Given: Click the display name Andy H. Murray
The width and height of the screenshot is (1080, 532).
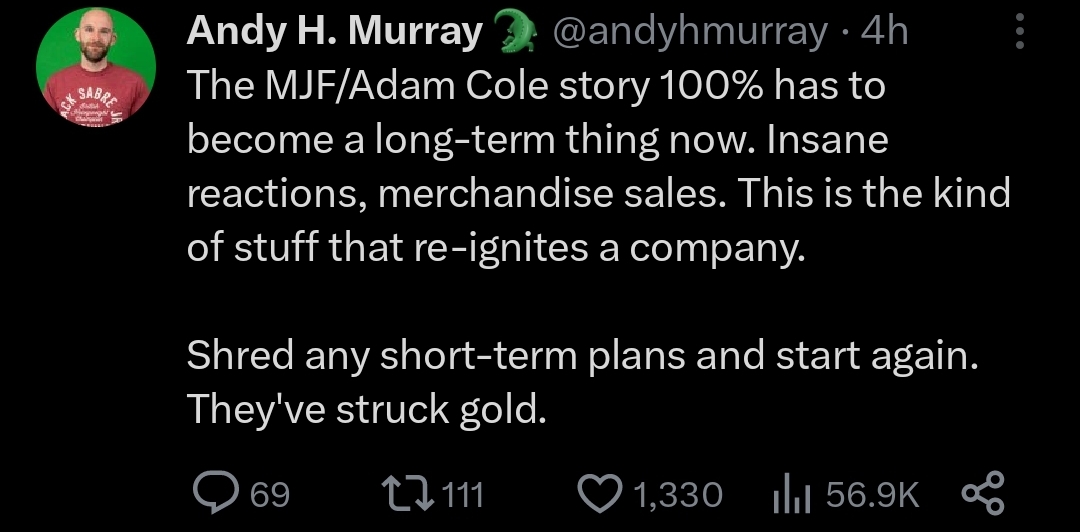Looking at the screenshot, I should point(334,32).
